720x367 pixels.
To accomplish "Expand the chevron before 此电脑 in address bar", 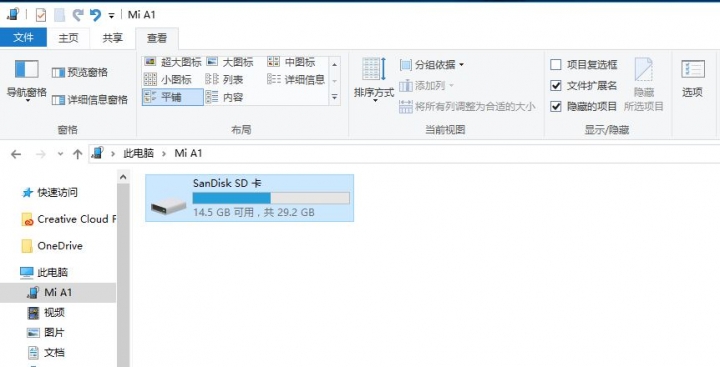I will click(113, 154).
